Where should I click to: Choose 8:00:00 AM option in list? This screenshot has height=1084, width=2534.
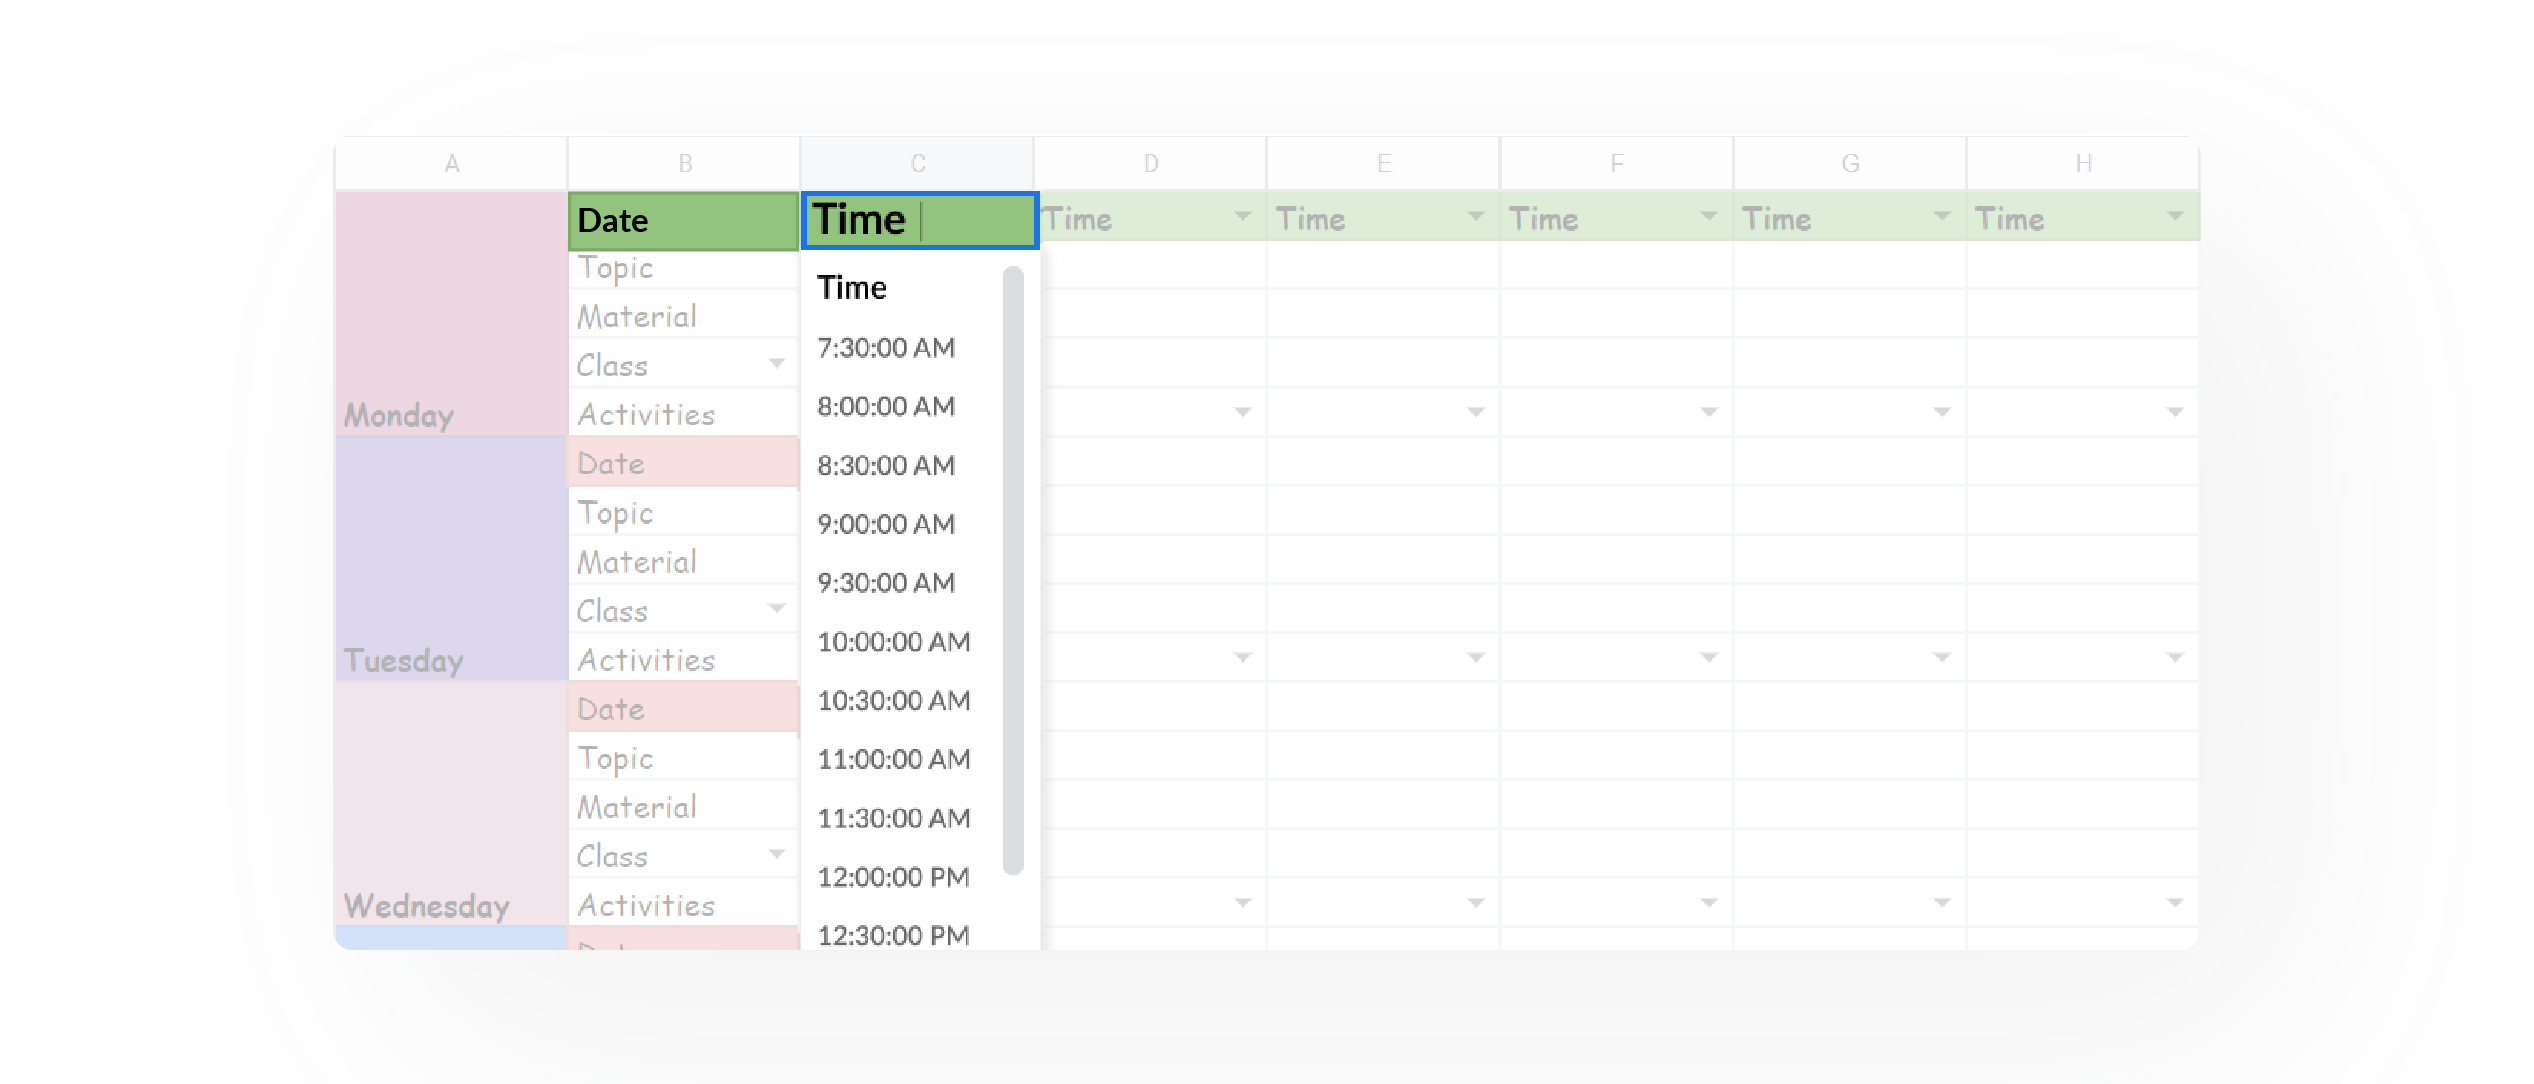coord(885,407)
